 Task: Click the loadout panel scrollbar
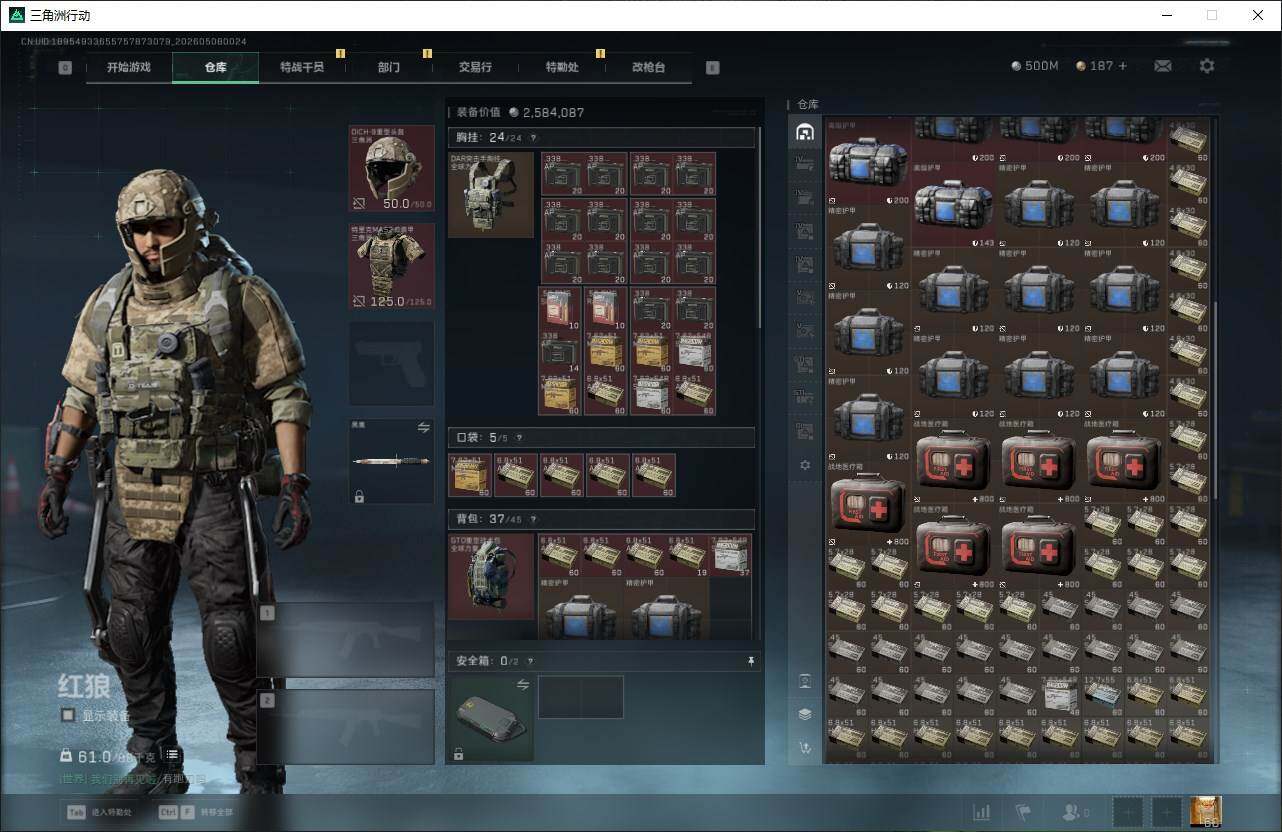coord(760,228)
